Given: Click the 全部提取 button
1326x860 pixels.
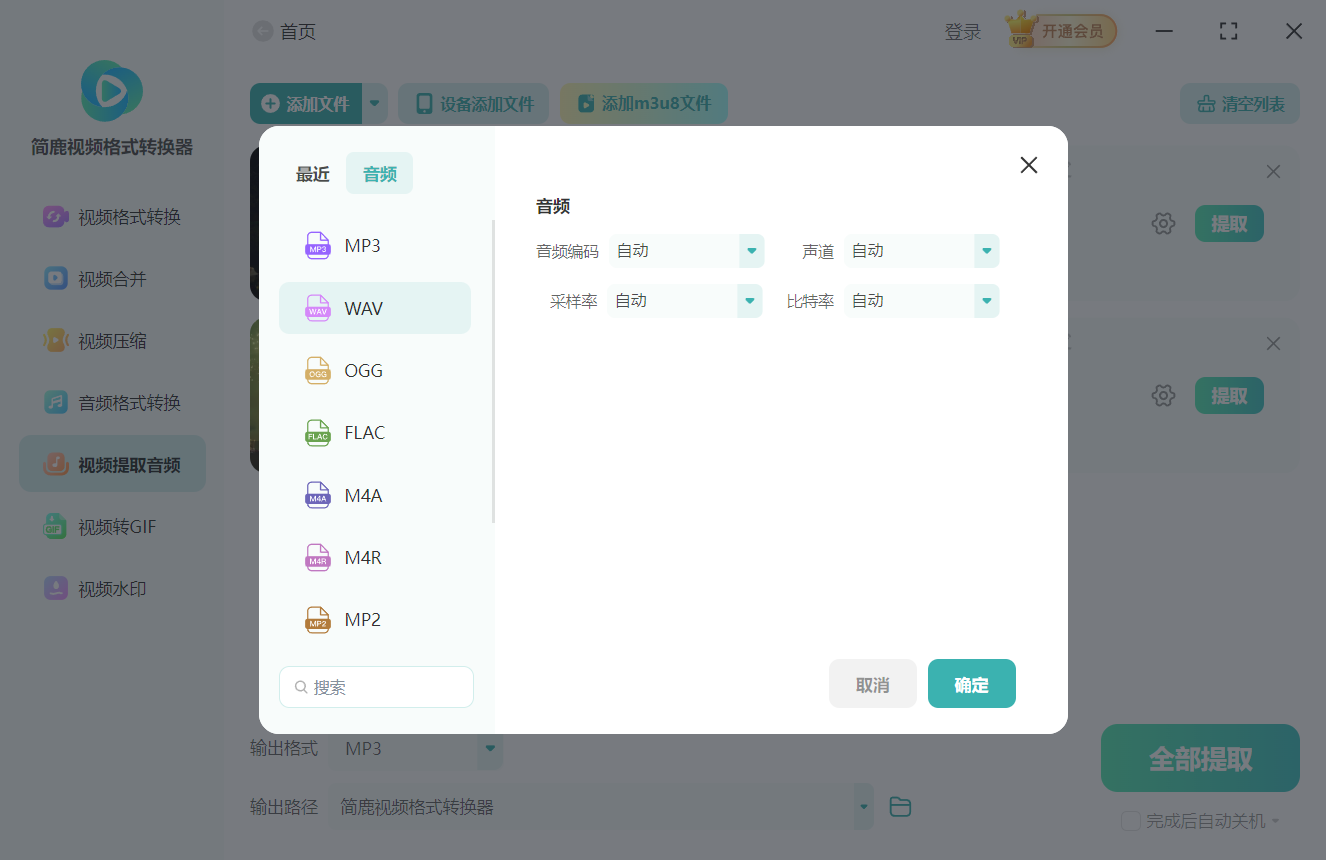Looking at the screenshot, I should [x=1200, y=758].
